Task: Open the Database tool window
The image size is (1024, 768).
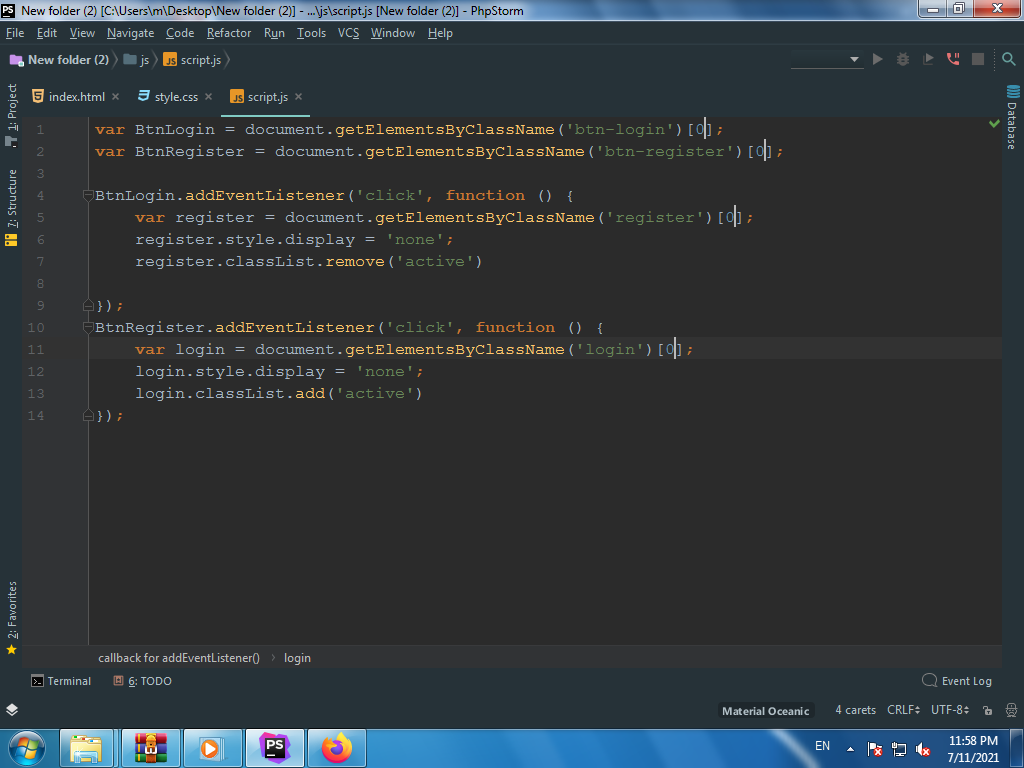Action: [1011, 118]
